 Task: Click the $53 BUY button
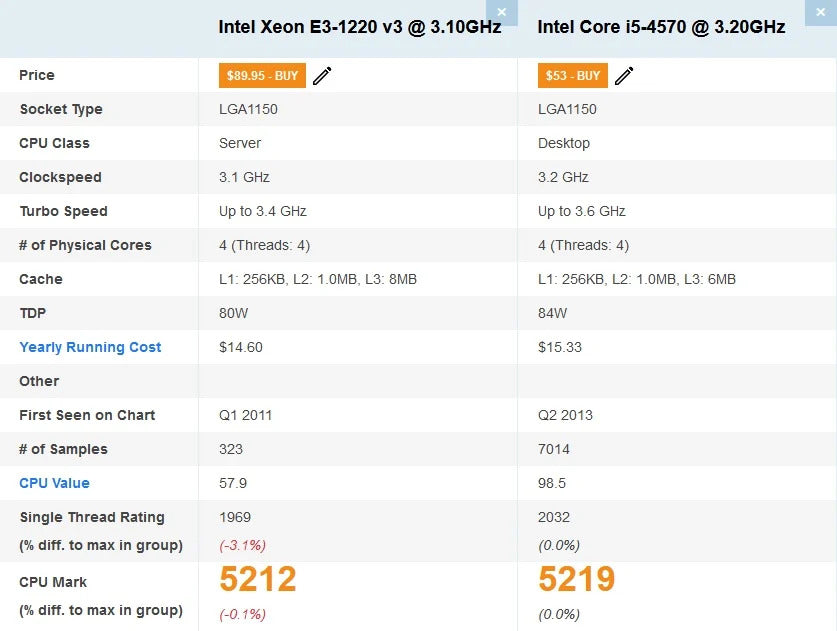coord(573,76)
